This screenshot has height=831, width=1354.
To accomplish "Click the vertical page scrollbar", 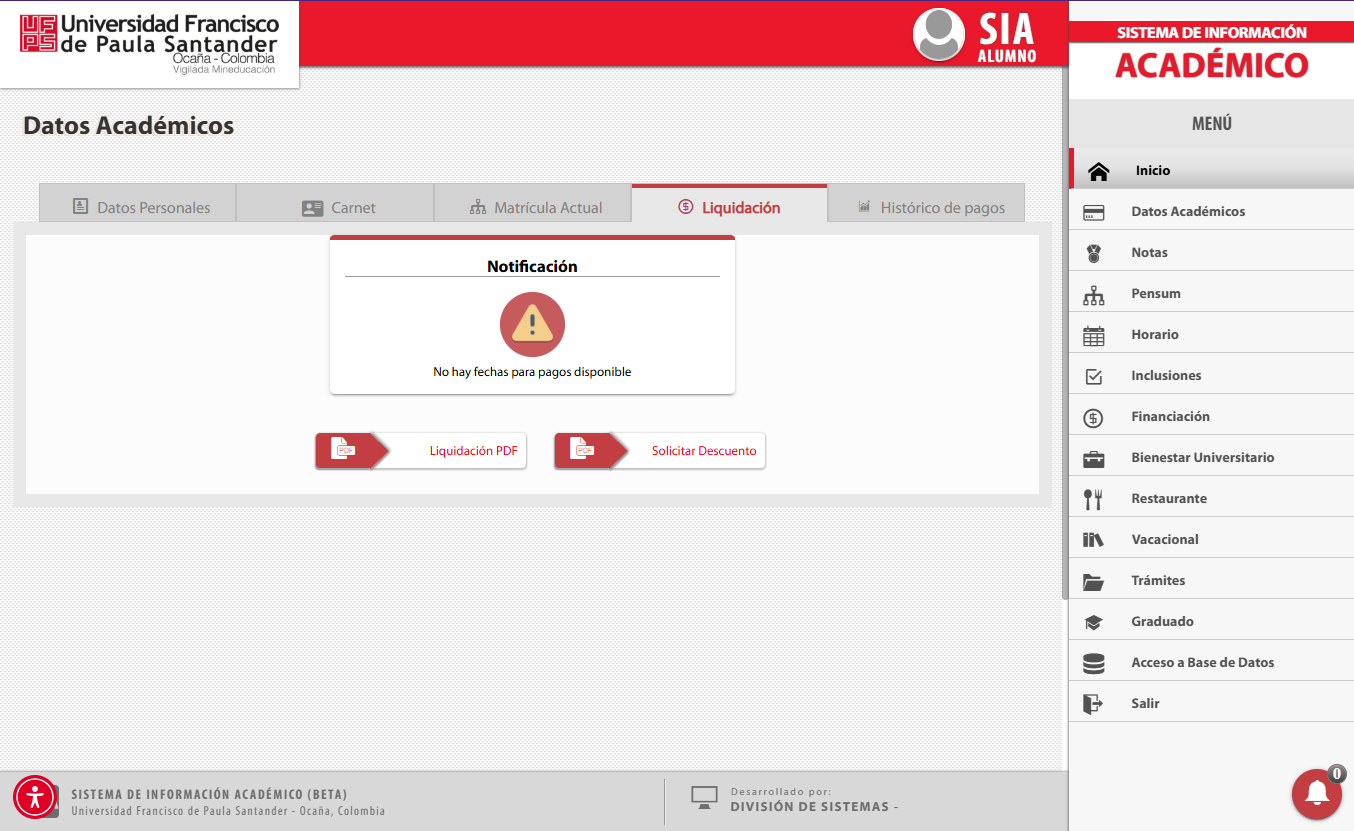I will pos(1065,334).
